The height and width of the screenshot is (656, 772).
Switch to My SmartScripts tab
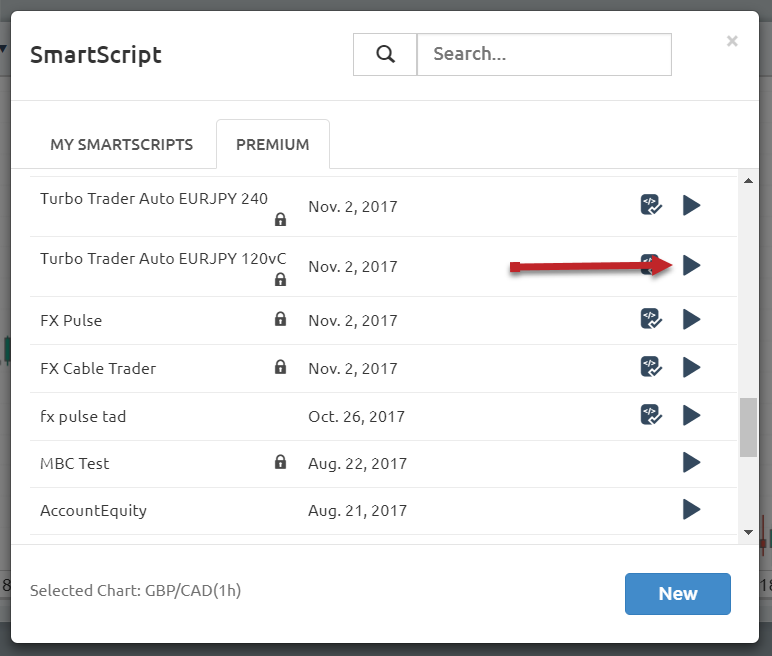pyautogui.click(x=122, y=145)
